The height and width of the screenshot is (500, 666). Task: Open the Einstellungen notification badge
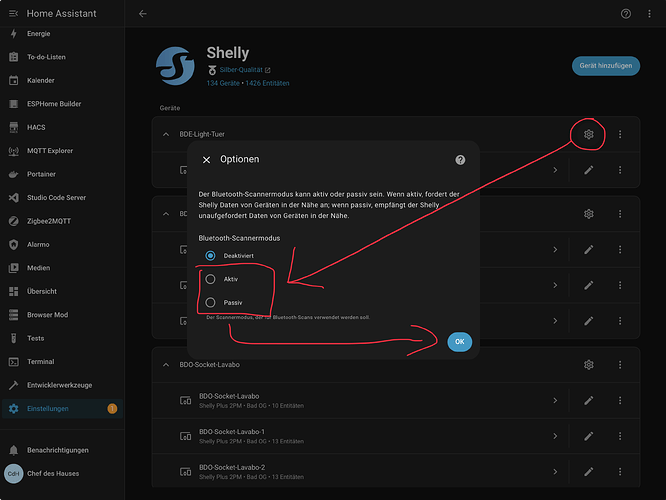[112, 409]
